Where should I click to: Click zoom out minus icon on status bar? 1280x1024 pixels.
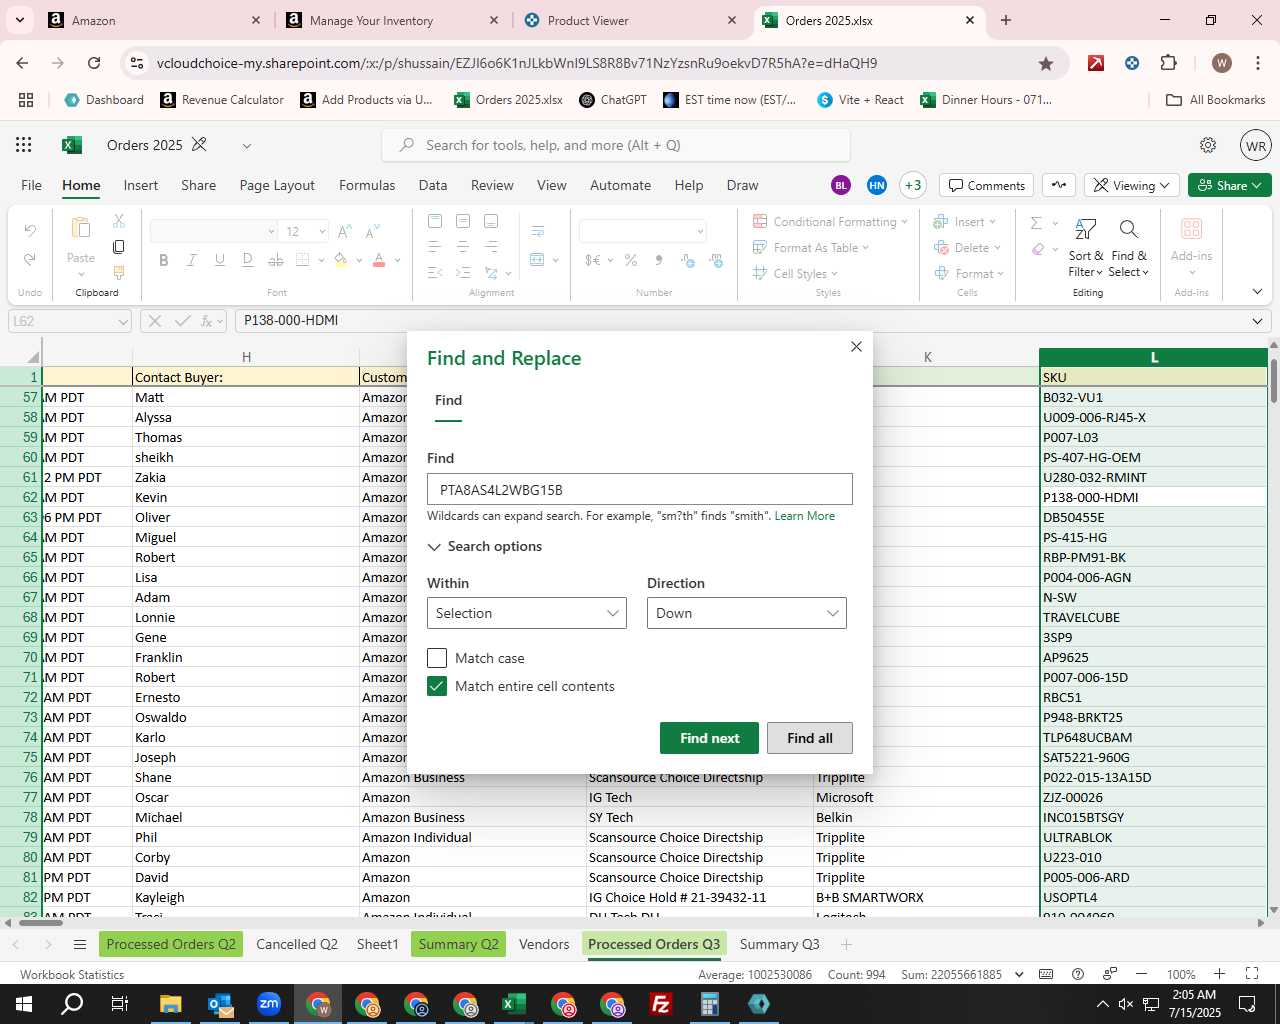point(1142,974)
